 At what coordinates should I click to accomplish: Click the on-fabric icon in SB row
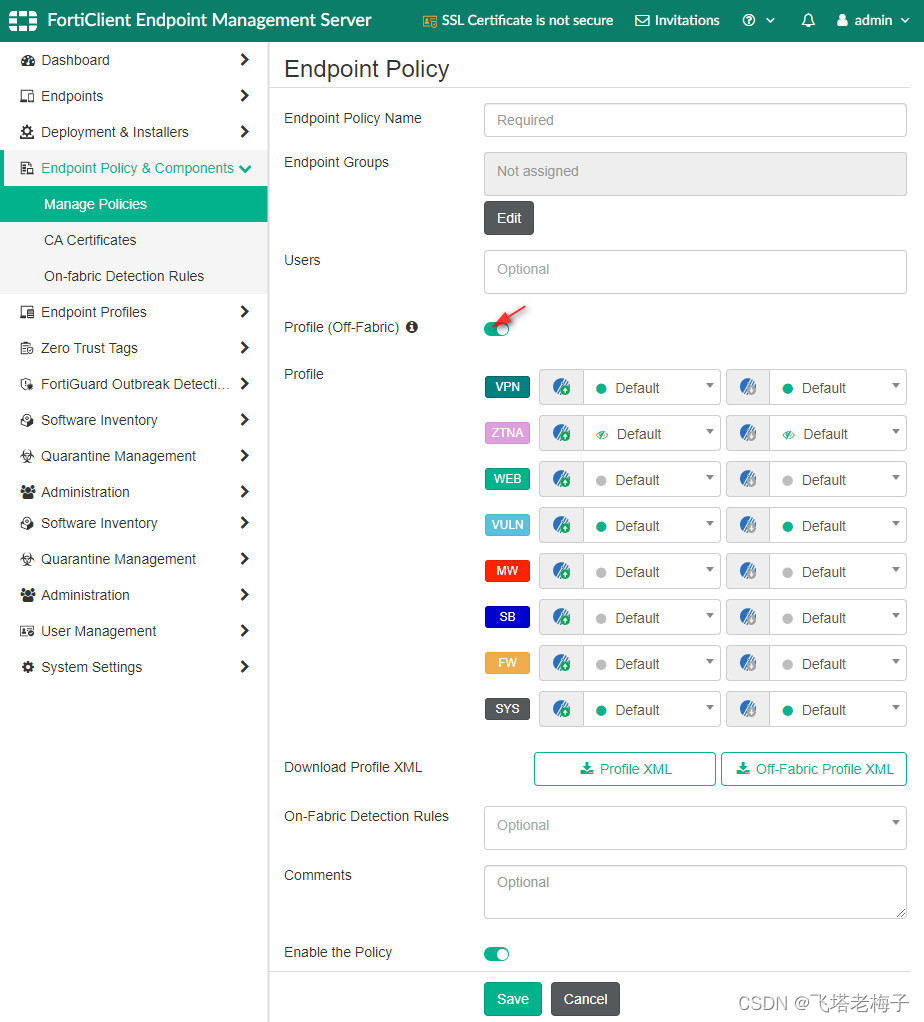[x=562, y=617]
